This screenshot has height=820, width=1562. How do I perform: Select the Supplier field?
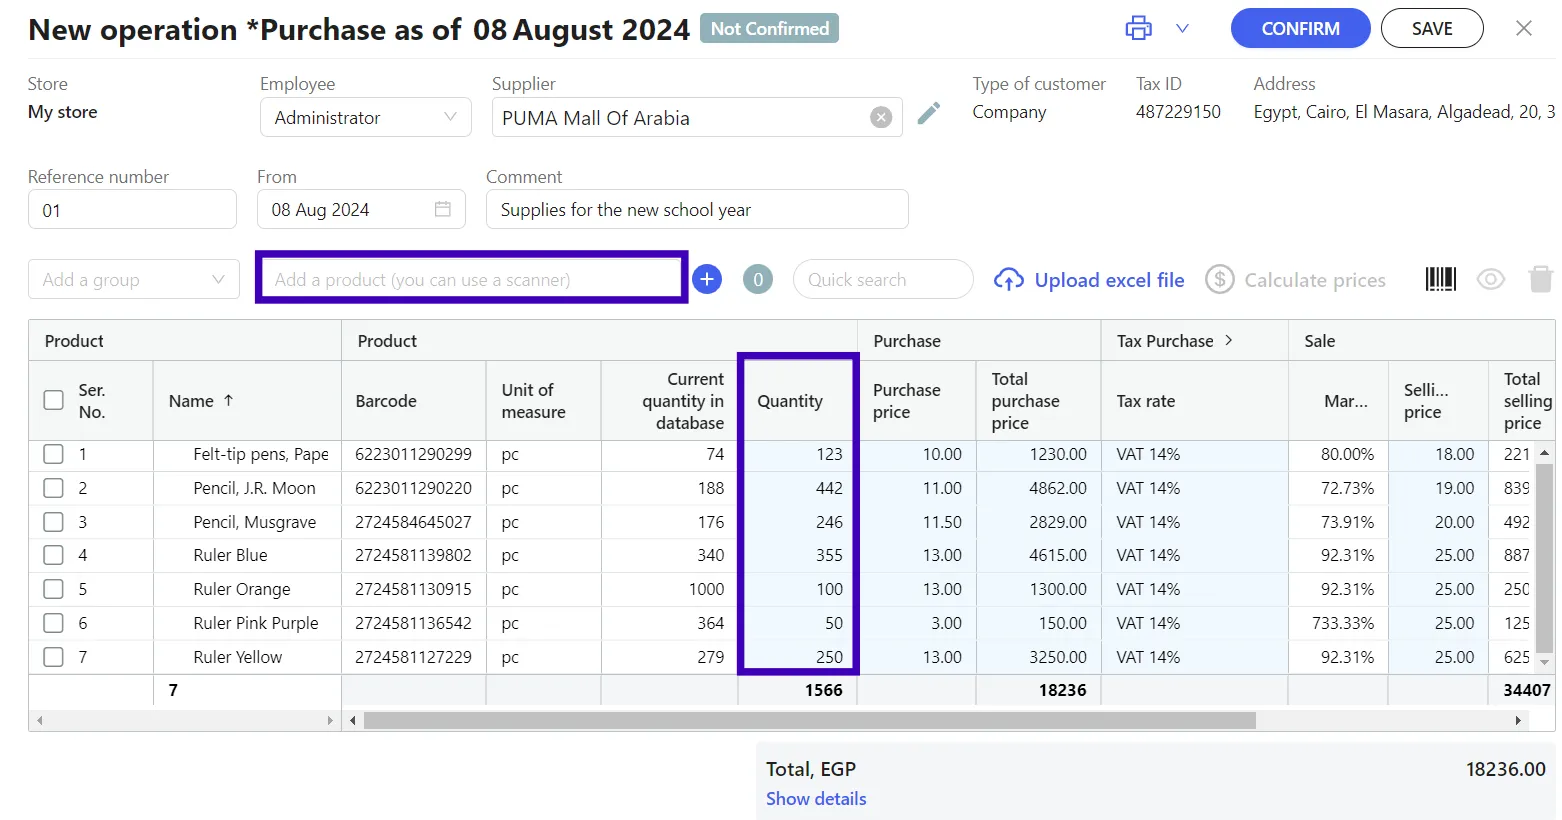click(697, 117)
